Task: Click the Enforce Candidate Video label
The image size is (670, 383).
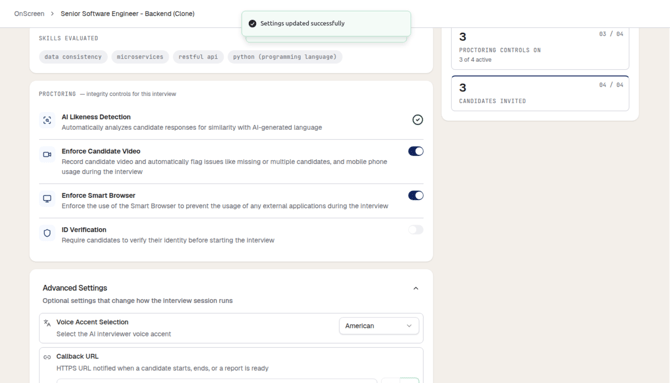Action: [101, 151]
